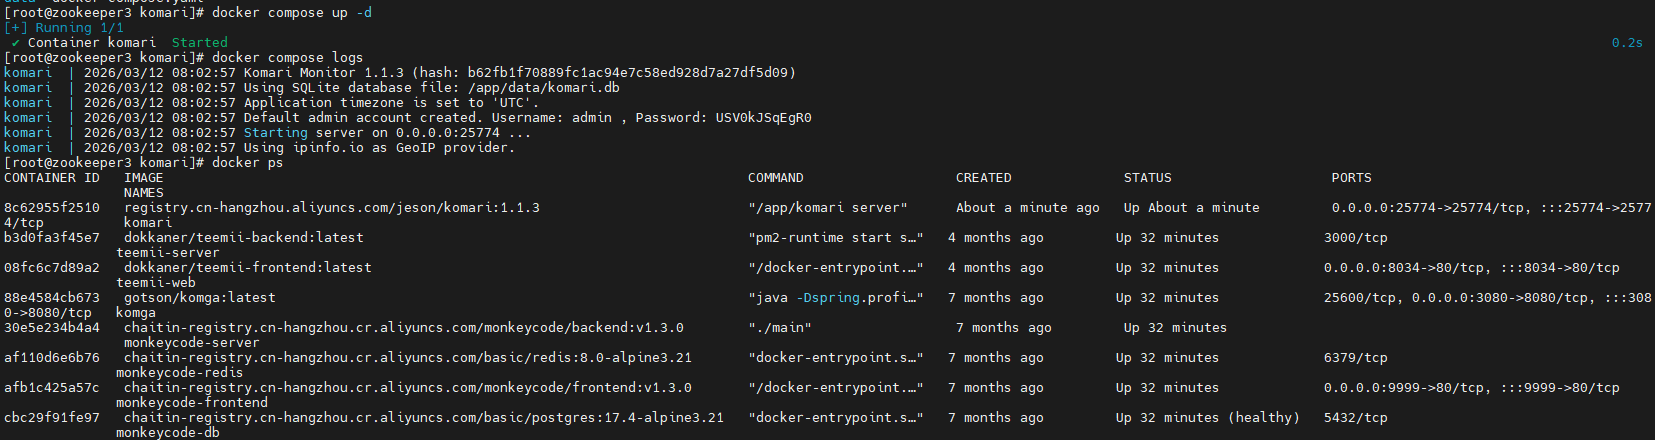
Task: Click the gotson/komga:latest image entry
Action: click(x=199, y=298)
